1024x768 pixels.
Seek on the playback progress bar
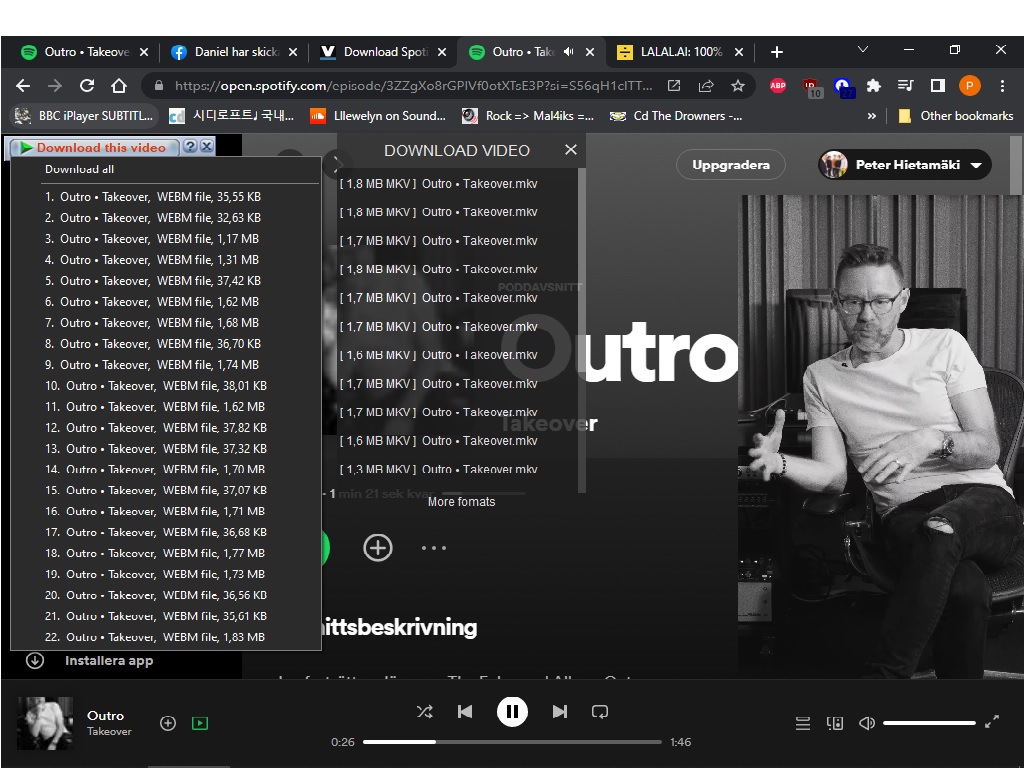512,742
